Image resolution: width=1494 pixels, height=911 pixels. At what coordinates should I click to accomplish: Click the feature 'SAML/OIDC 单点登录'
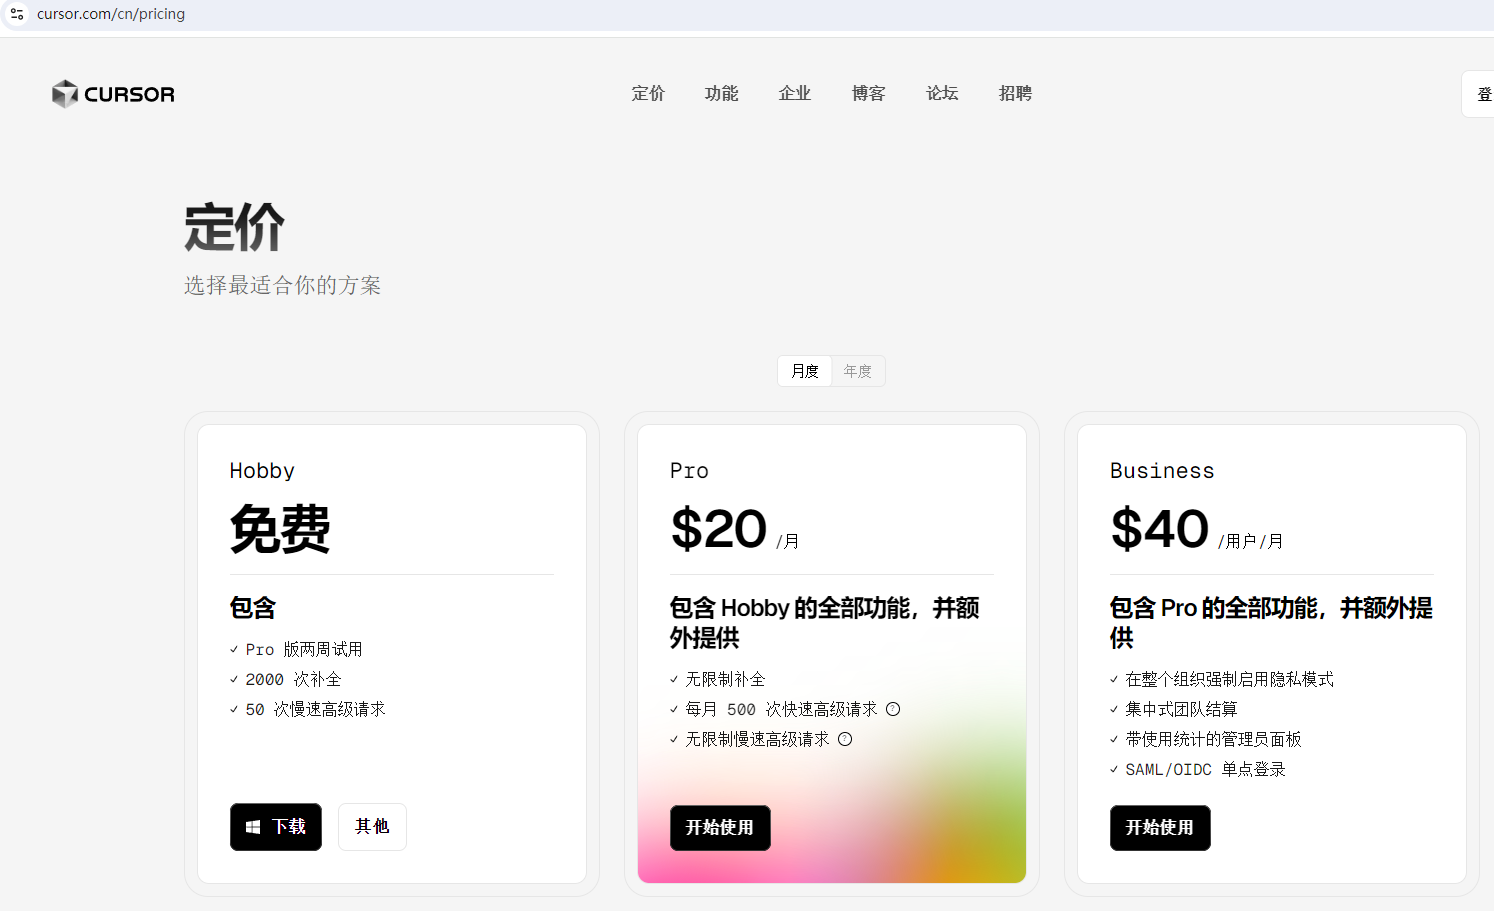(x=1205, y=769)
